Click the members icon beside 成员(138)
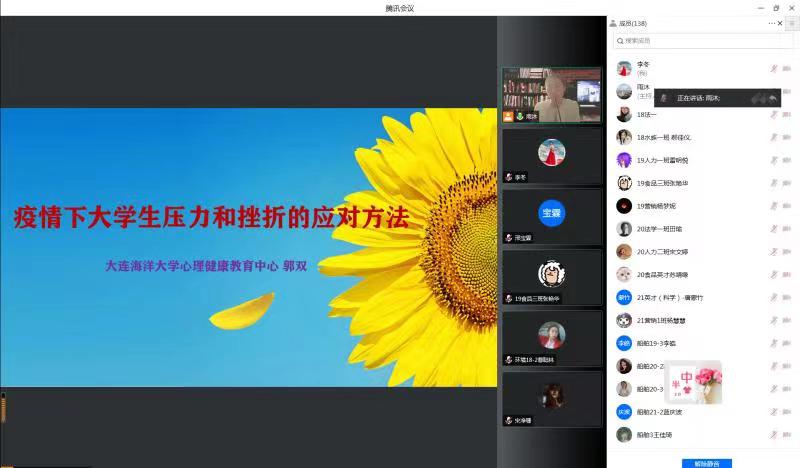The image size is (800, 468). pos(613,23)
